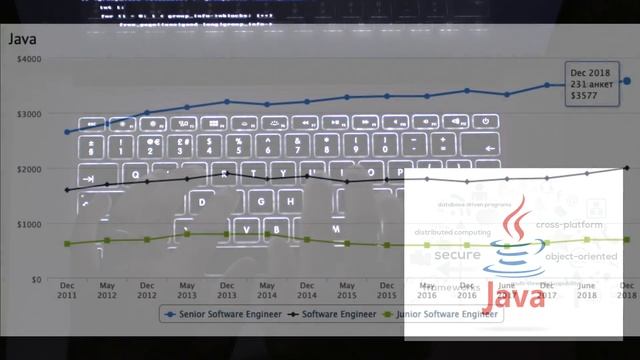Click the Java chart title
This screenshot has height=360, width=640.
tap(22, 40)
